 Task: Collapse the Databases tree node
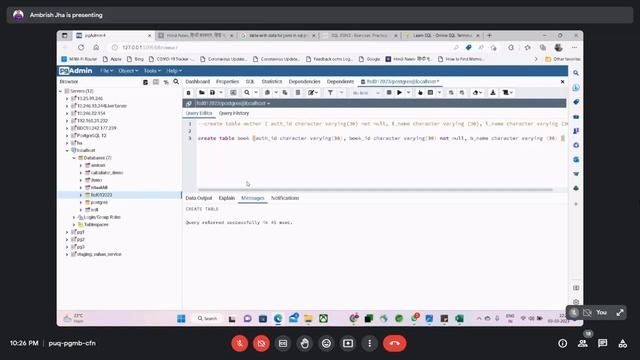click(x=74, y=158)
